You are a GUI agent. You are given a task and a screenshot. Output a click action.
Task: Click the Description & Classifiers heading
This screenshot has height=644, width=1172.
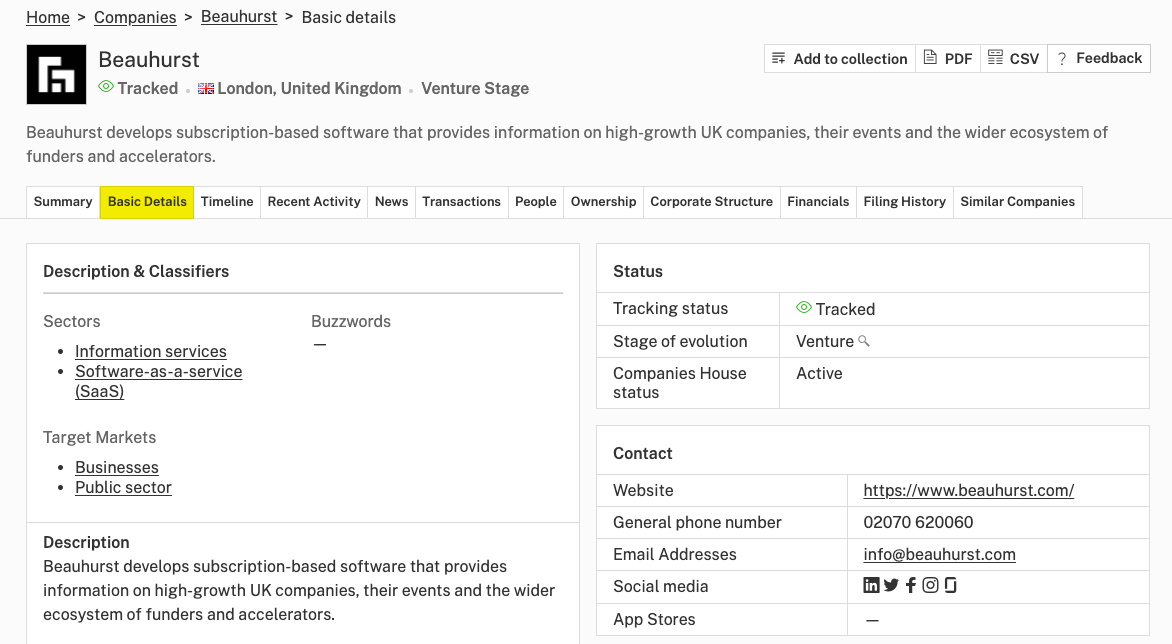coord(136,271)
